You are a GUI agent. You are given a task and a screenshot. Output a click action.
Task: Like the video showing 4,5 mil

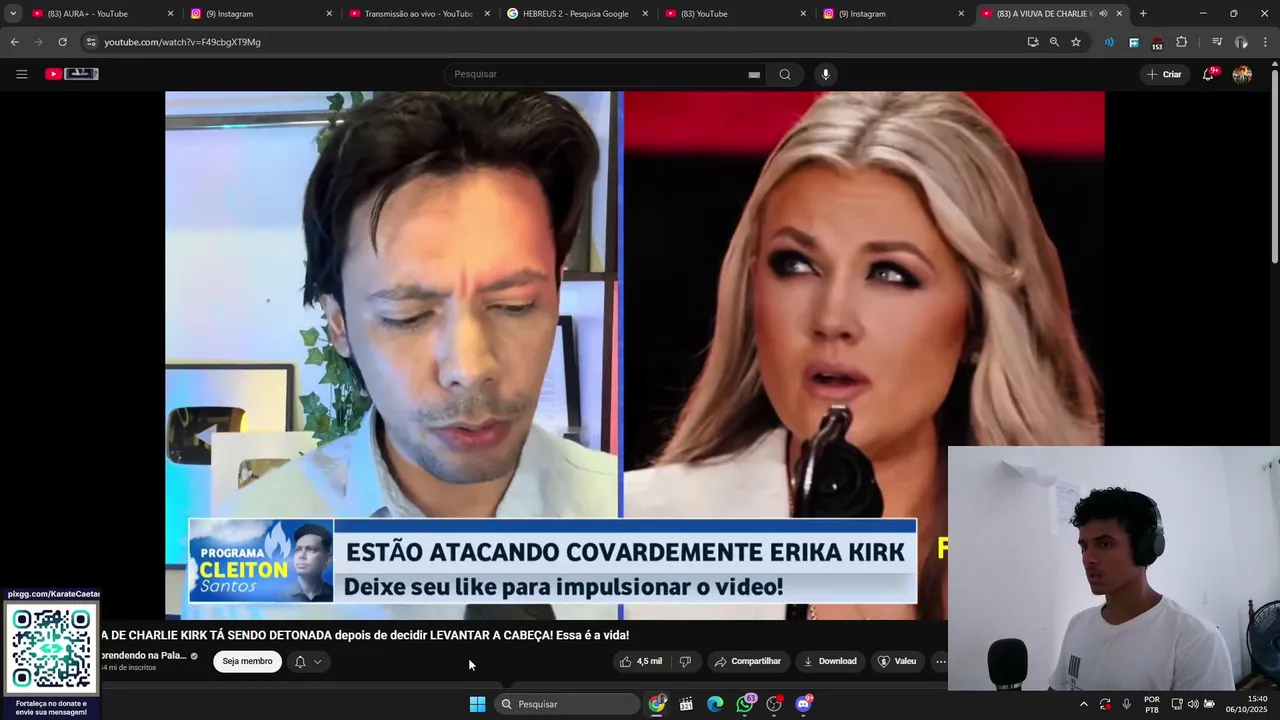click(x=640, y=661)
